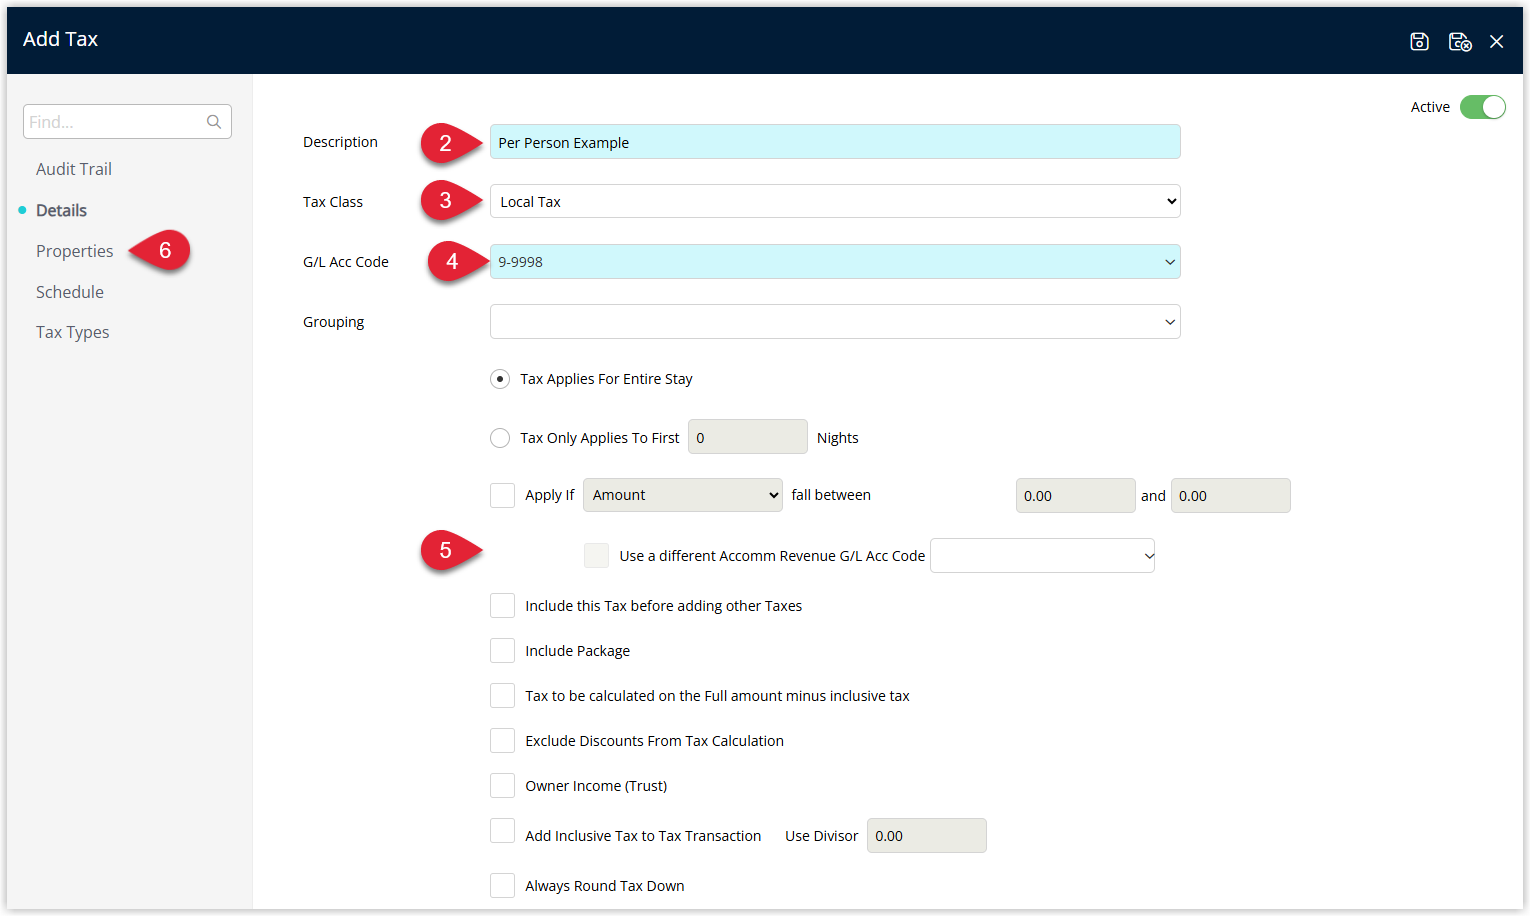Toggle the Active switch
The width and height of the screenshot is (1531, 917).
(x=1482, y=107)
